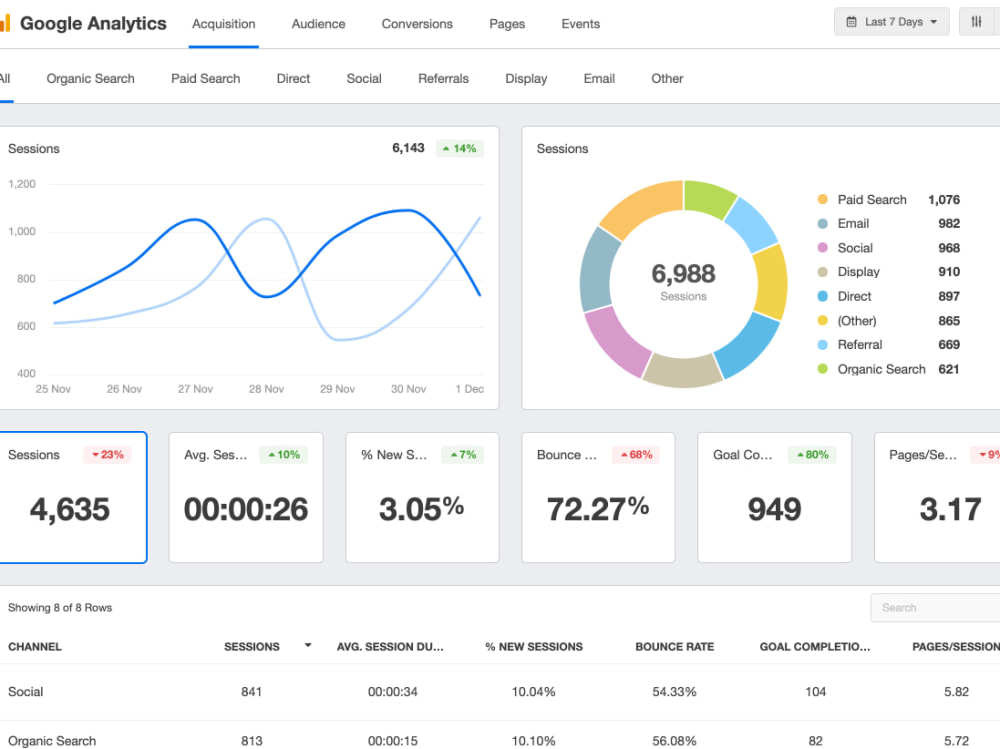The width and height of the screenshot is (1000, 749).
Task: Select the Social channel tab
Action: point(364,78)
